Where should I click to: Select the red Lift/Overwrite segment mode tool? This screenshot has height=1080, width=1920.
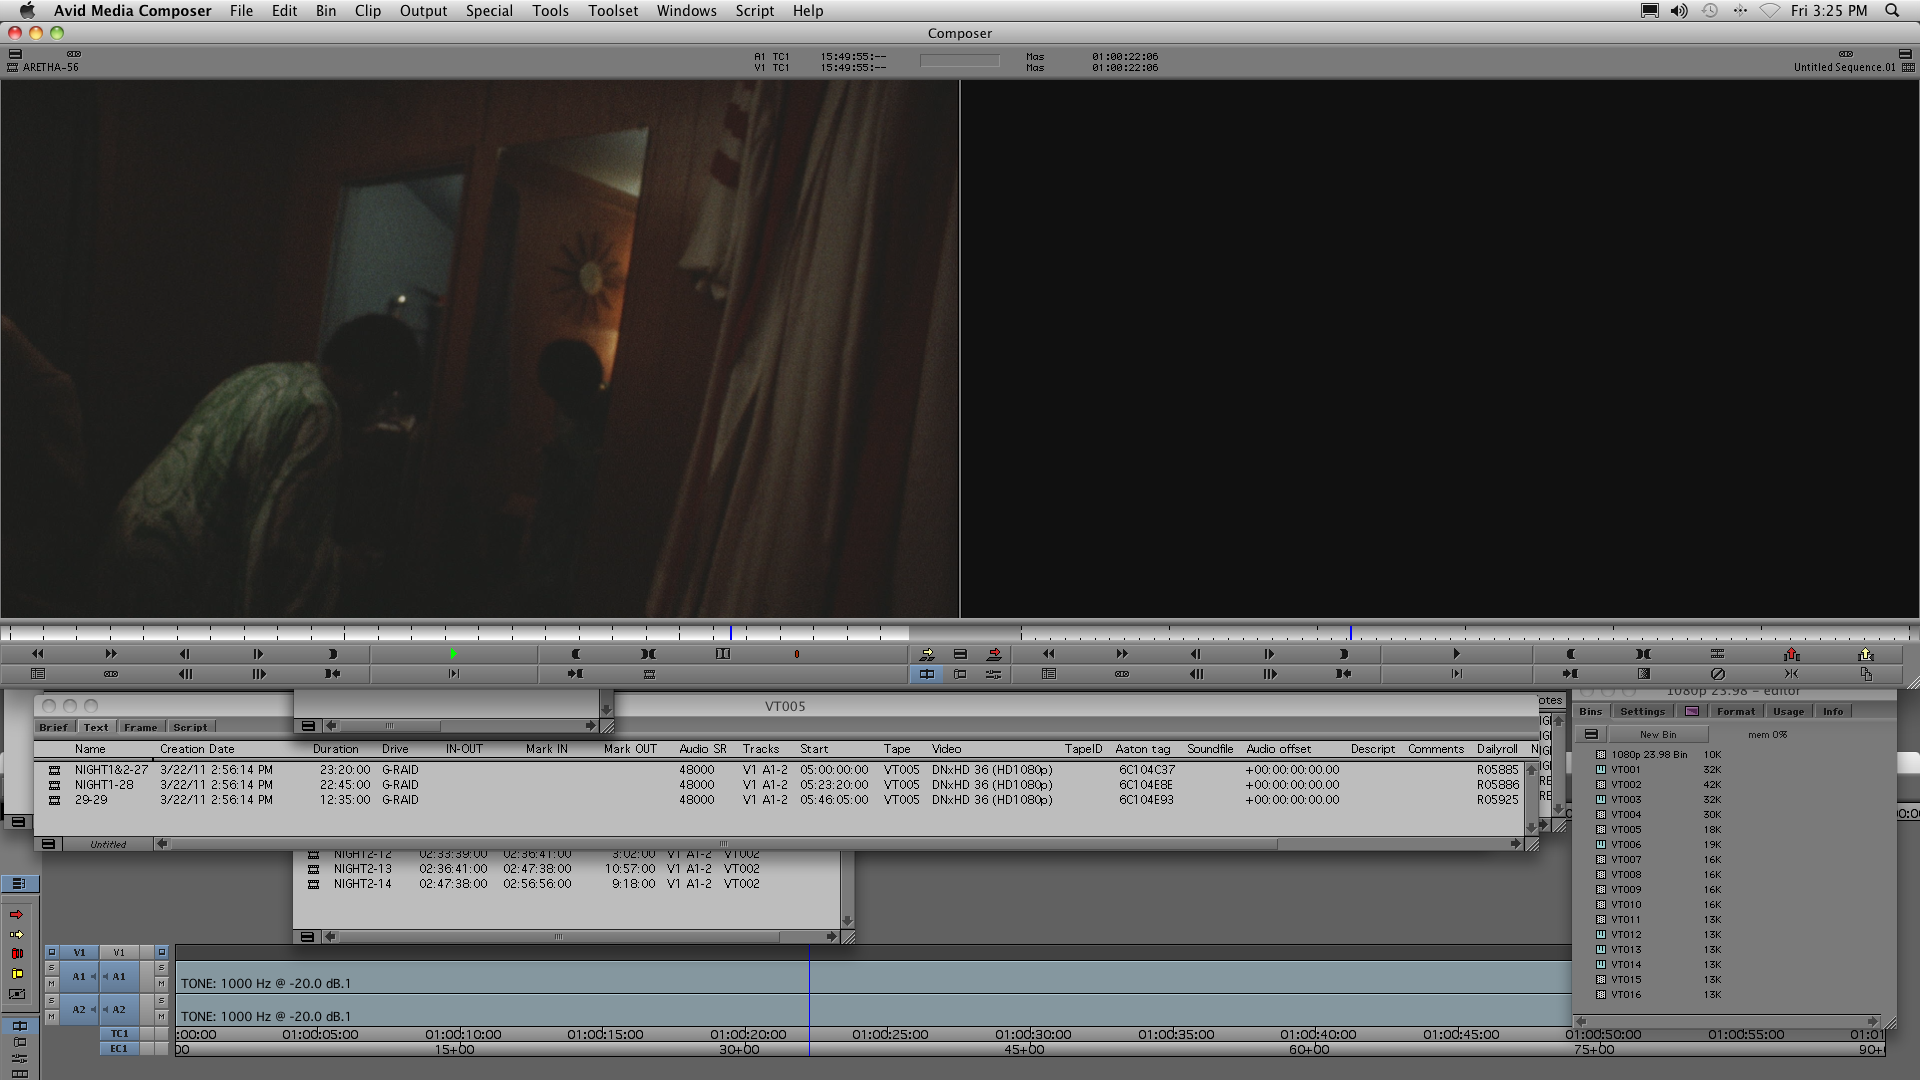click(16, 953)
